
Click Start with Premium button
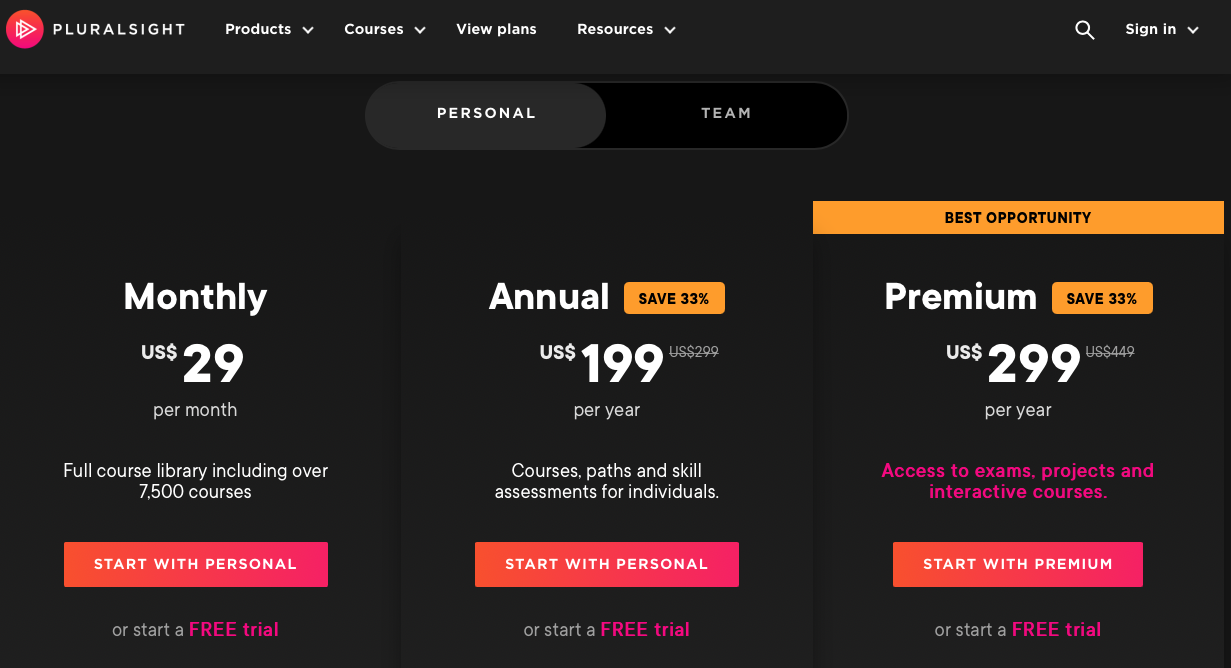coord(1017,564)
